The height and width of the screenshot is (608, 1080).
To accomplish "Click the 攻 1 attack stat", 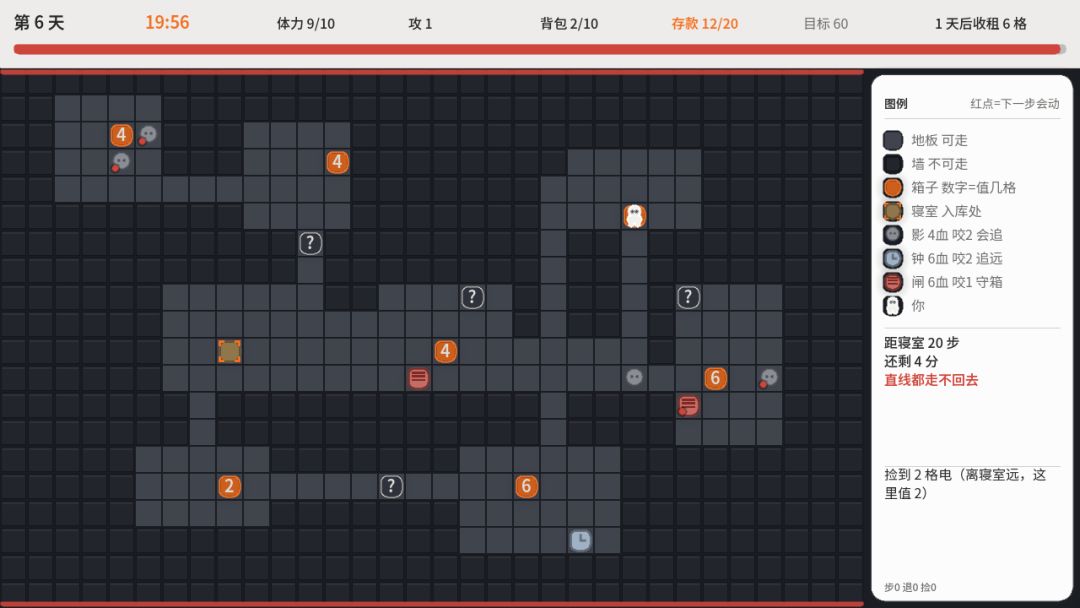I will 420,23.
